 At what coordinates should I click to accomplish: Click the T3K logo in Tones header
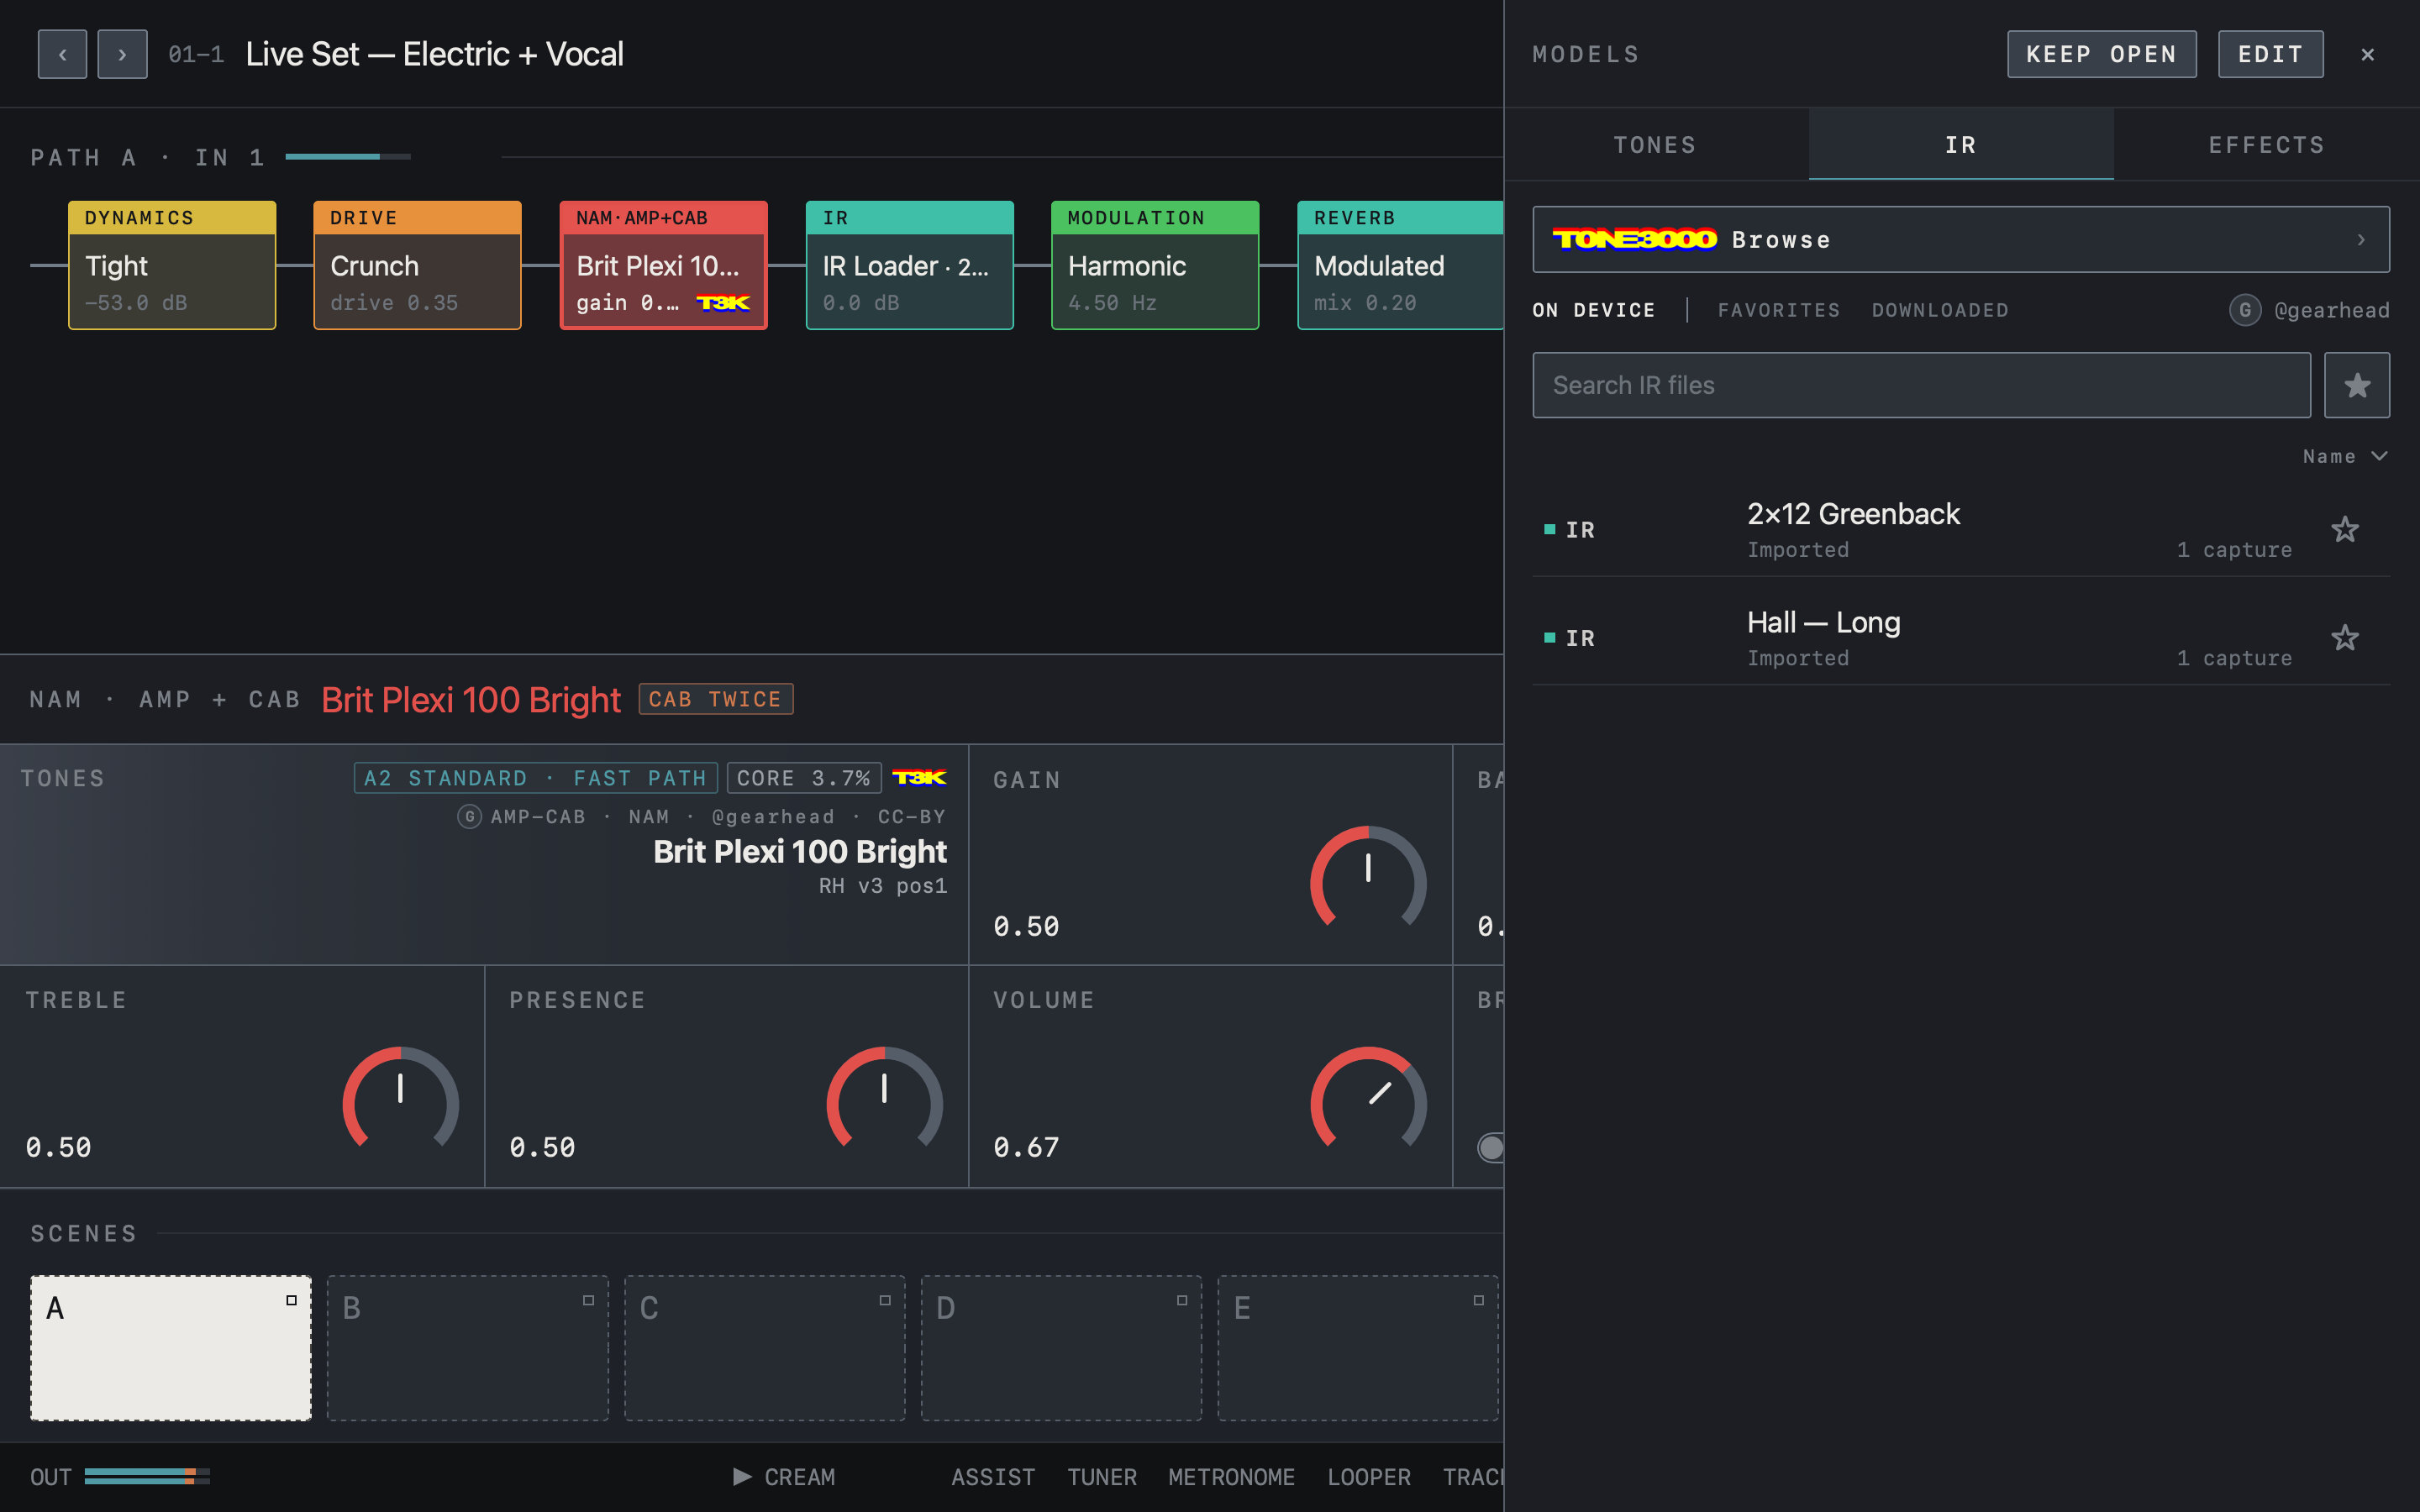919,778
